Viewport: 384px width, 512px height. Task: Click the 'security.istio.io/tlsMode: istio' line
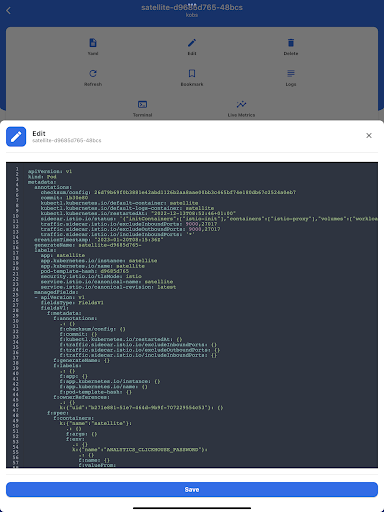coord(91,276)
